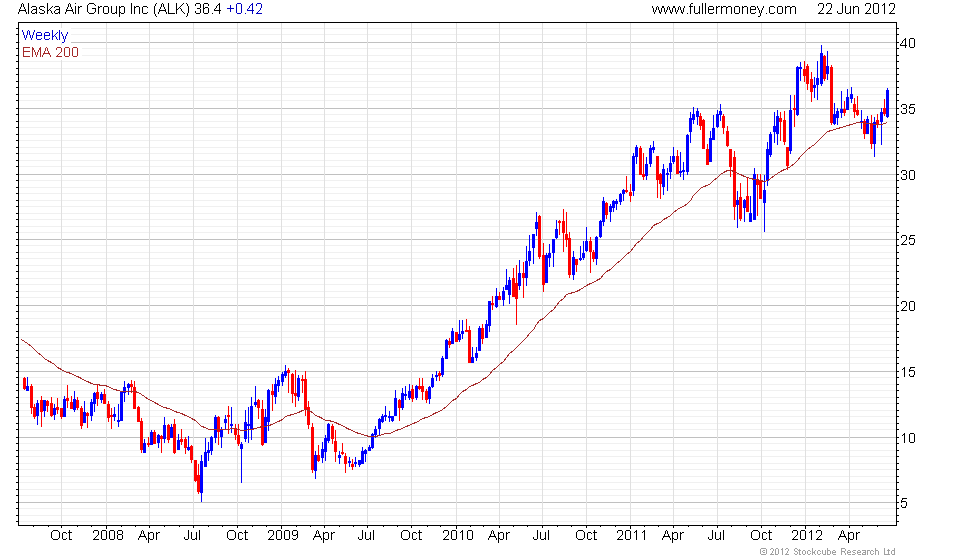This screenshot has width=980, height=560.
Task: Click the chart title 'Alaska Air Group Inc (ALK)'
Action: (103, 9)
